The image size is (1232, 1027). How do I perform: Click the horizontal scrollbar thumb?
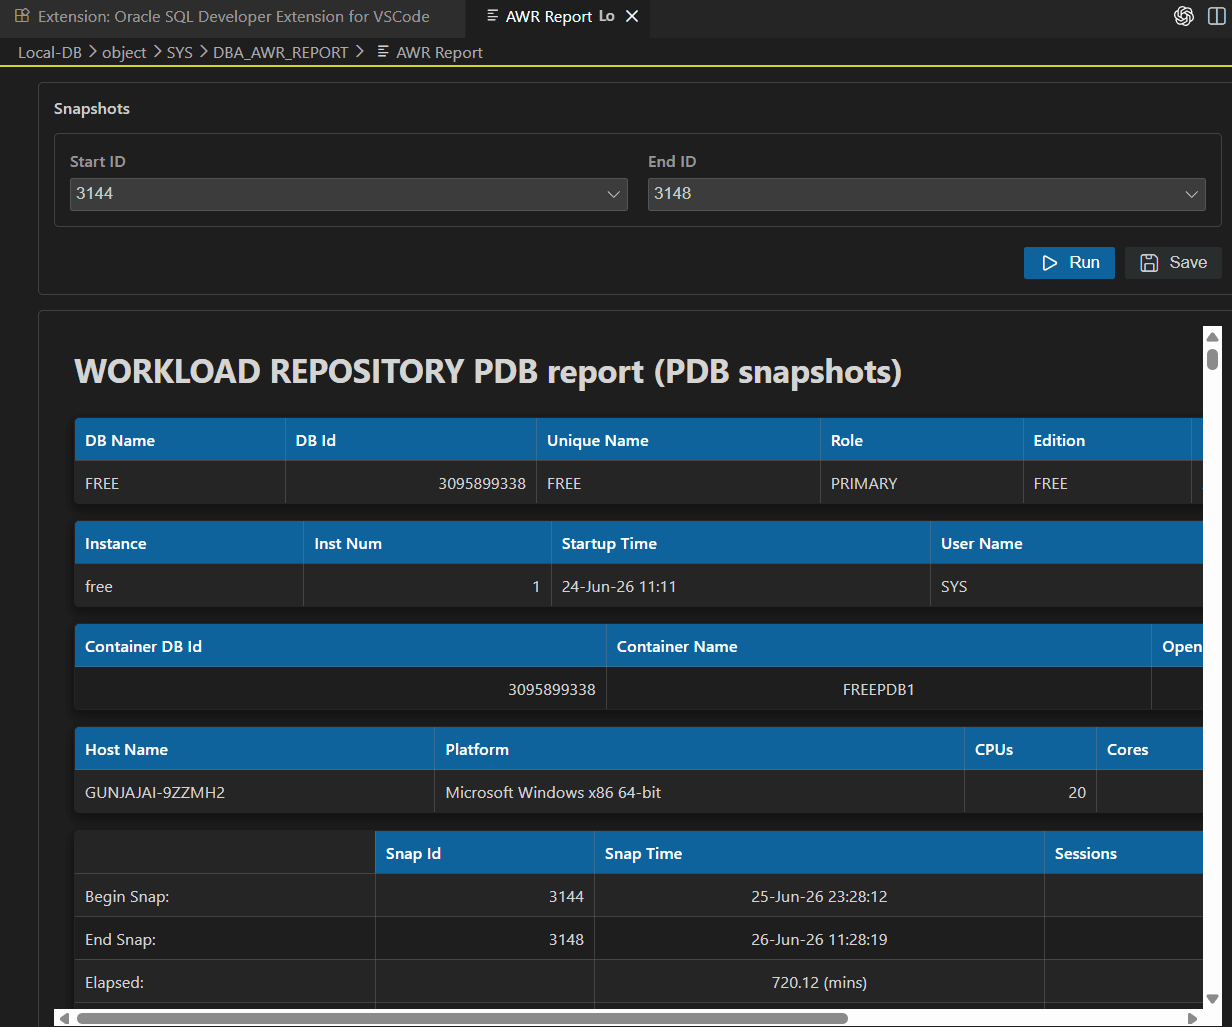tap(462, 1018)
